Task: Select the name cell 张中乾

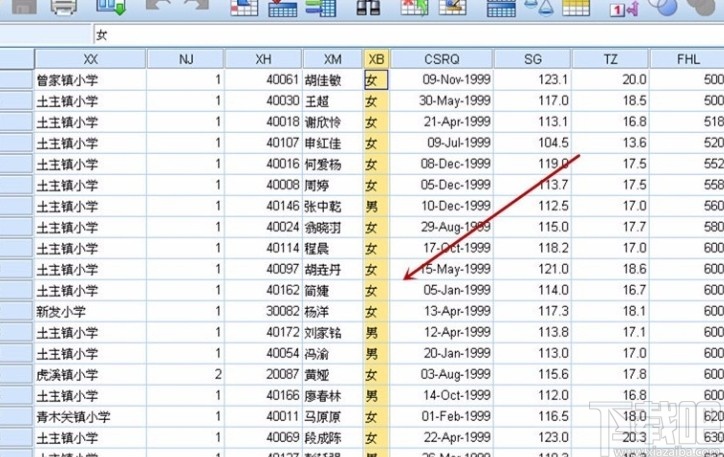Action: pyautogui.click(x=332, y=206)
